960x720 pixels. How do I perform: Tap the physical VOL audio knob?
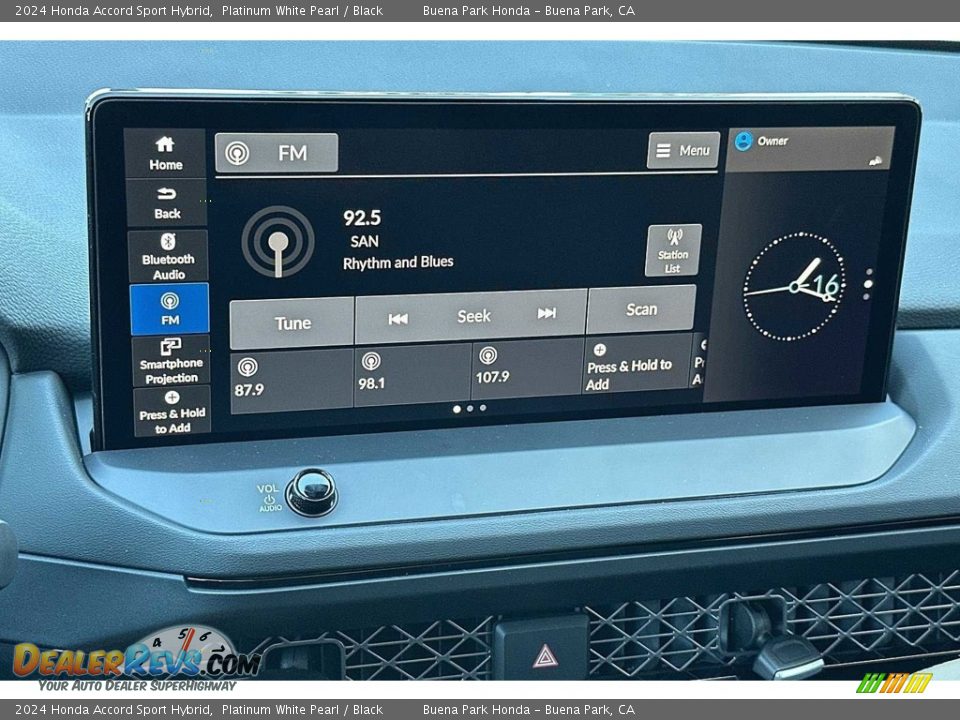pyautogui.click(x=312, y=492)
